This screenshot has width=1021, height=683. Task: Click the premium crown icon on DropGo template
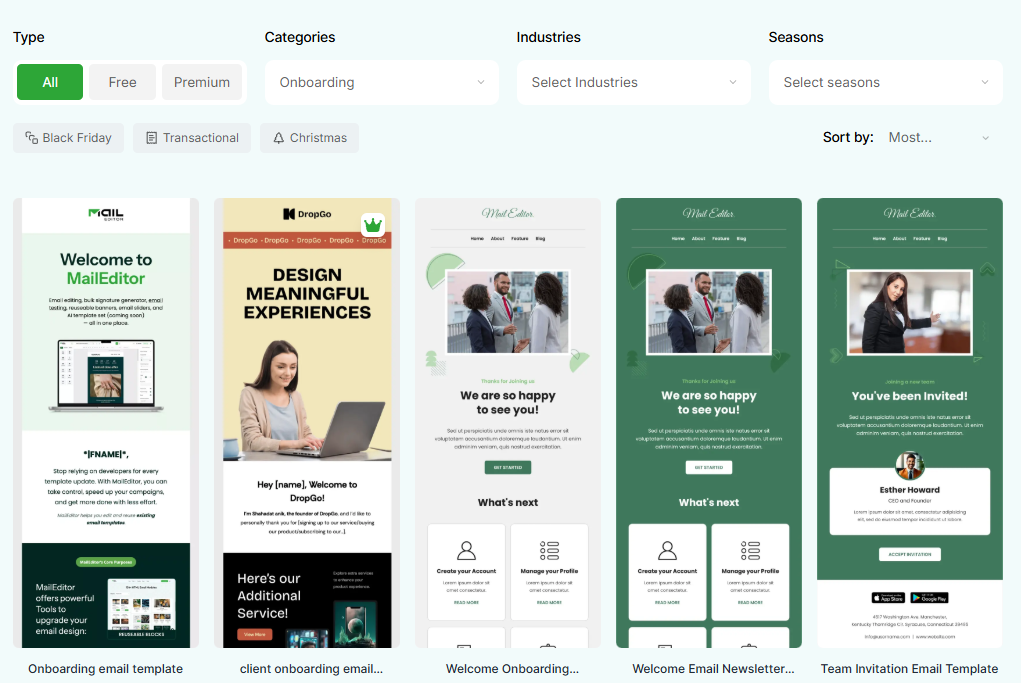coord(372,225)
